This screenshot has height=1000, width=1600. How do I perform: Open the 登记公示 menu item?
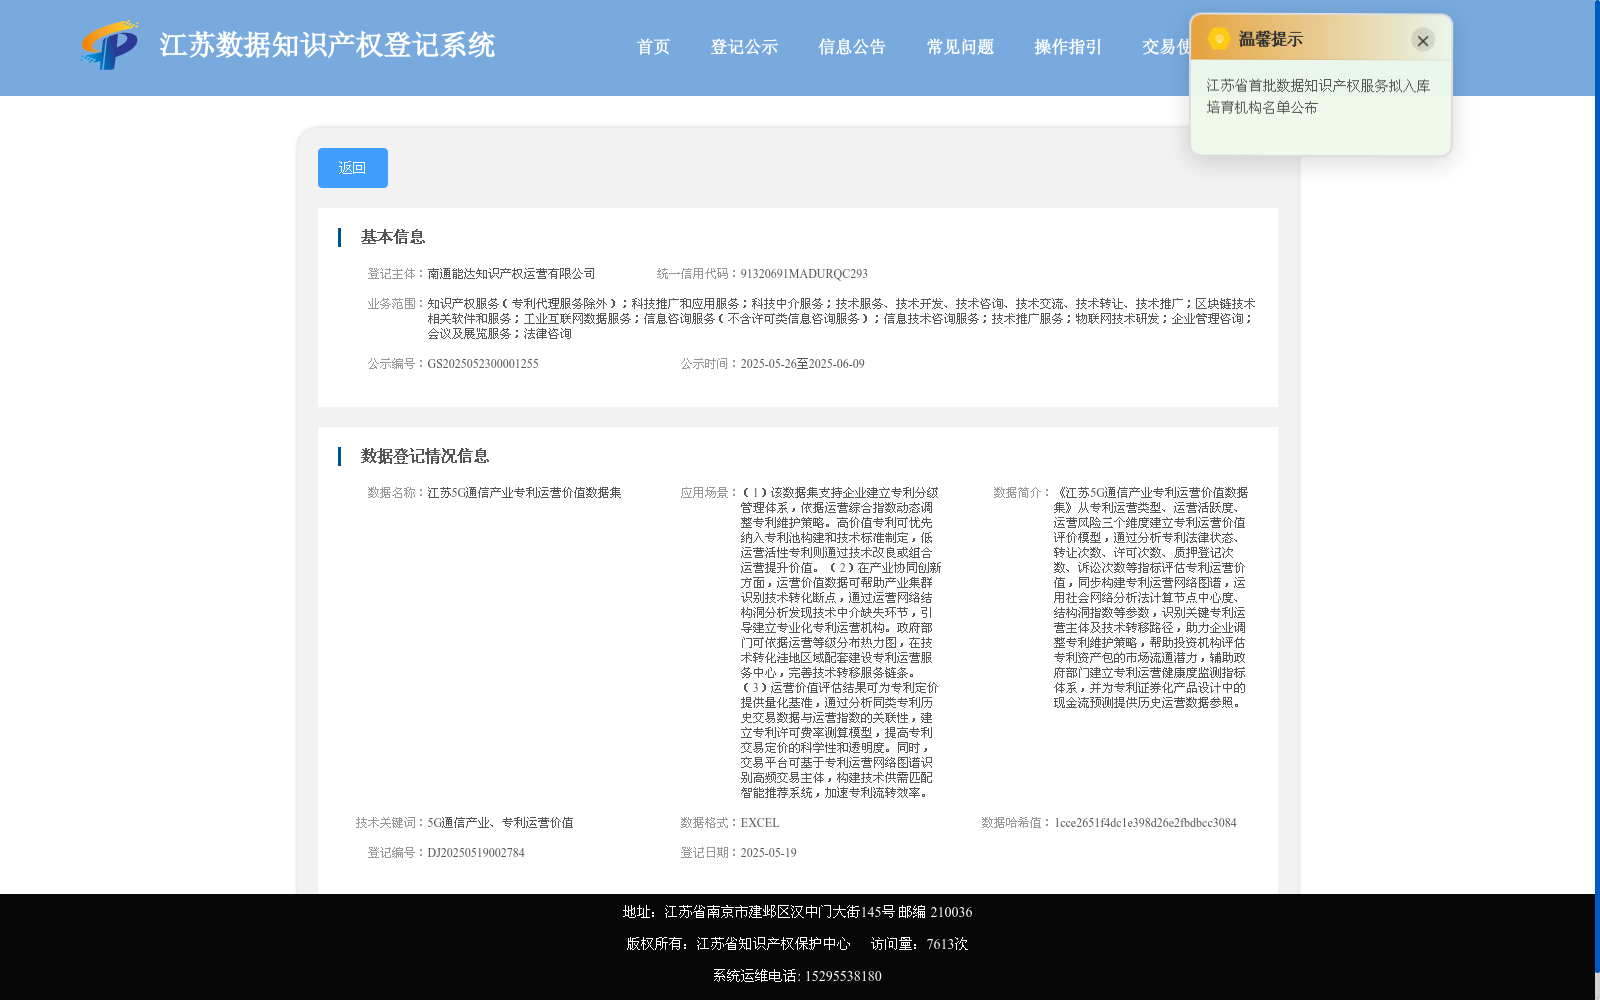point(744,47)
